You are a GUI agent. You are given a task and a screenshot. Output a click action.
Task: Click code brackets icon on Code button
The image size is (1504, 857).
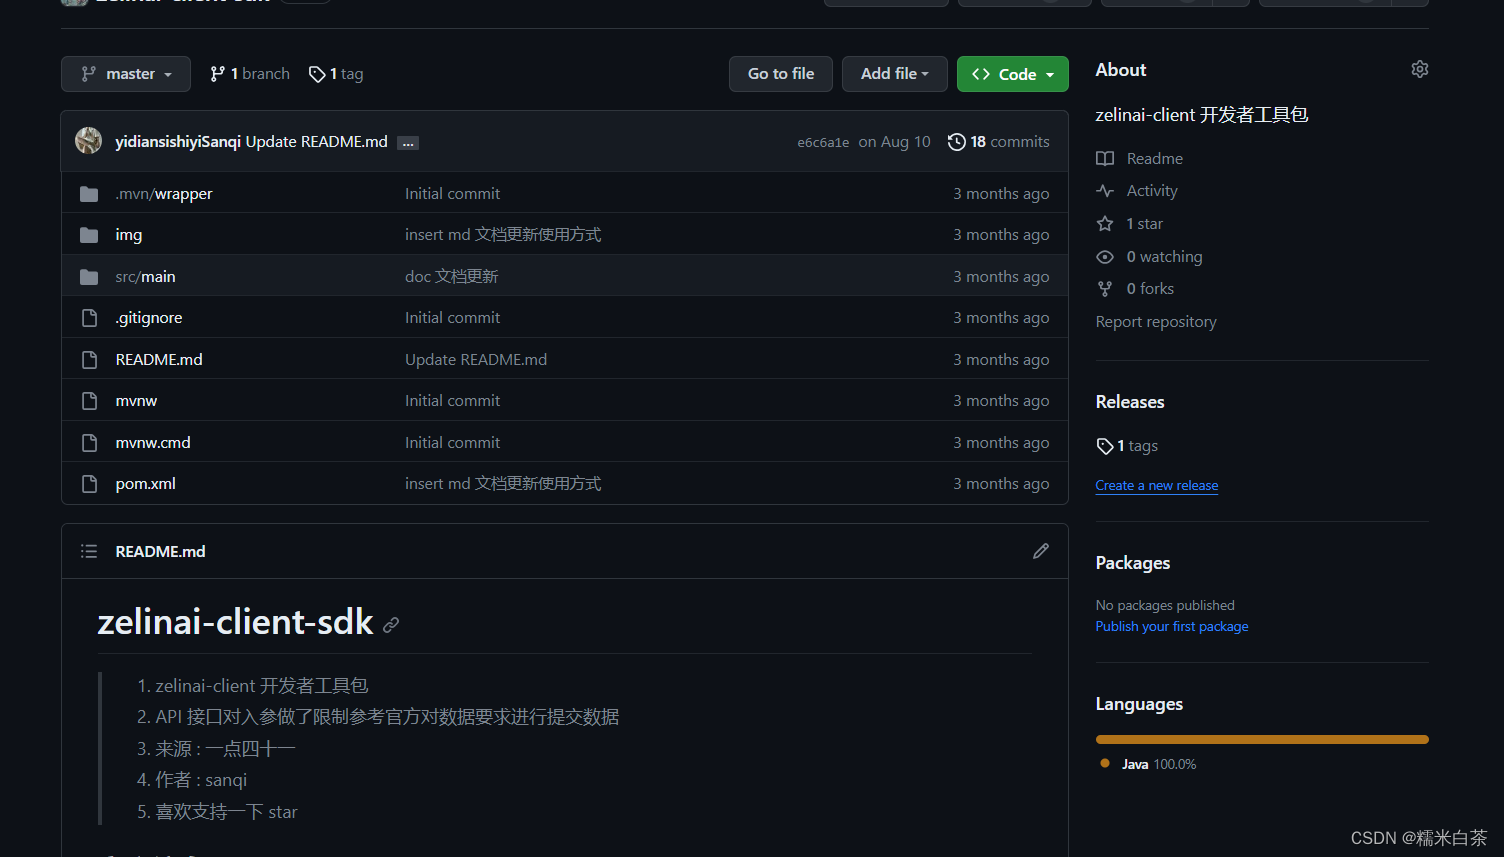[981, 74]
